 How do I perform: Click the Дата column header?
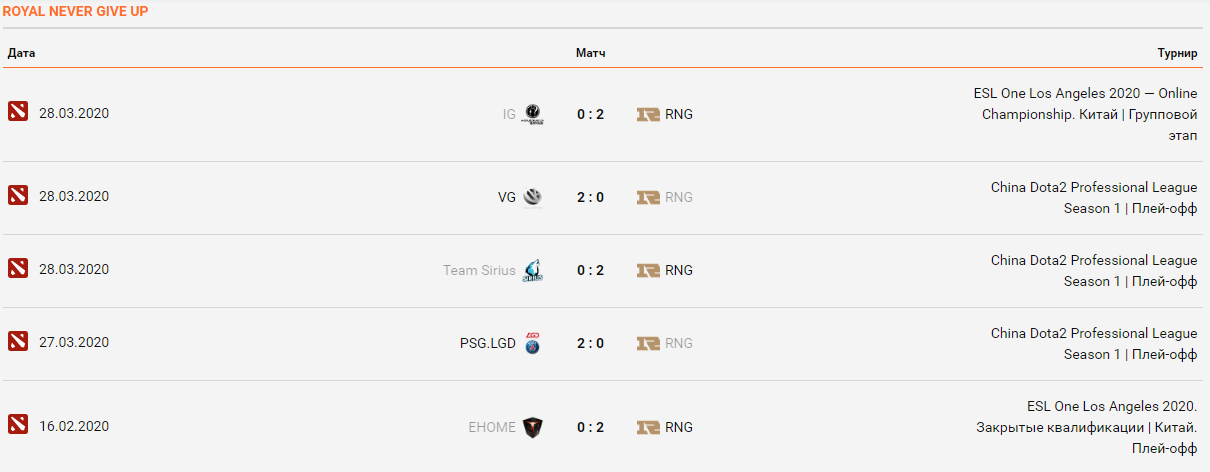[x=21, y=53]
